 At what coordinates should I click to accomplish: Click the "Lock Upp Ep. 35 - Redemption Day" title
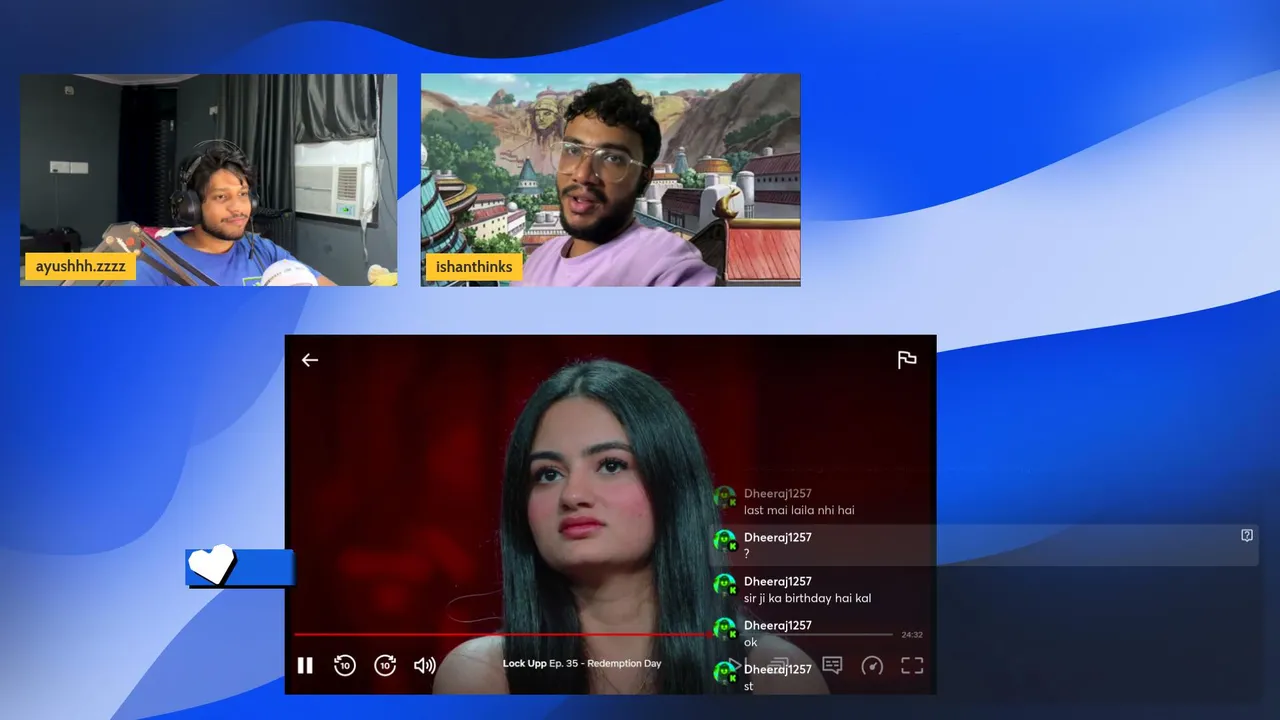tap(582, 664)
